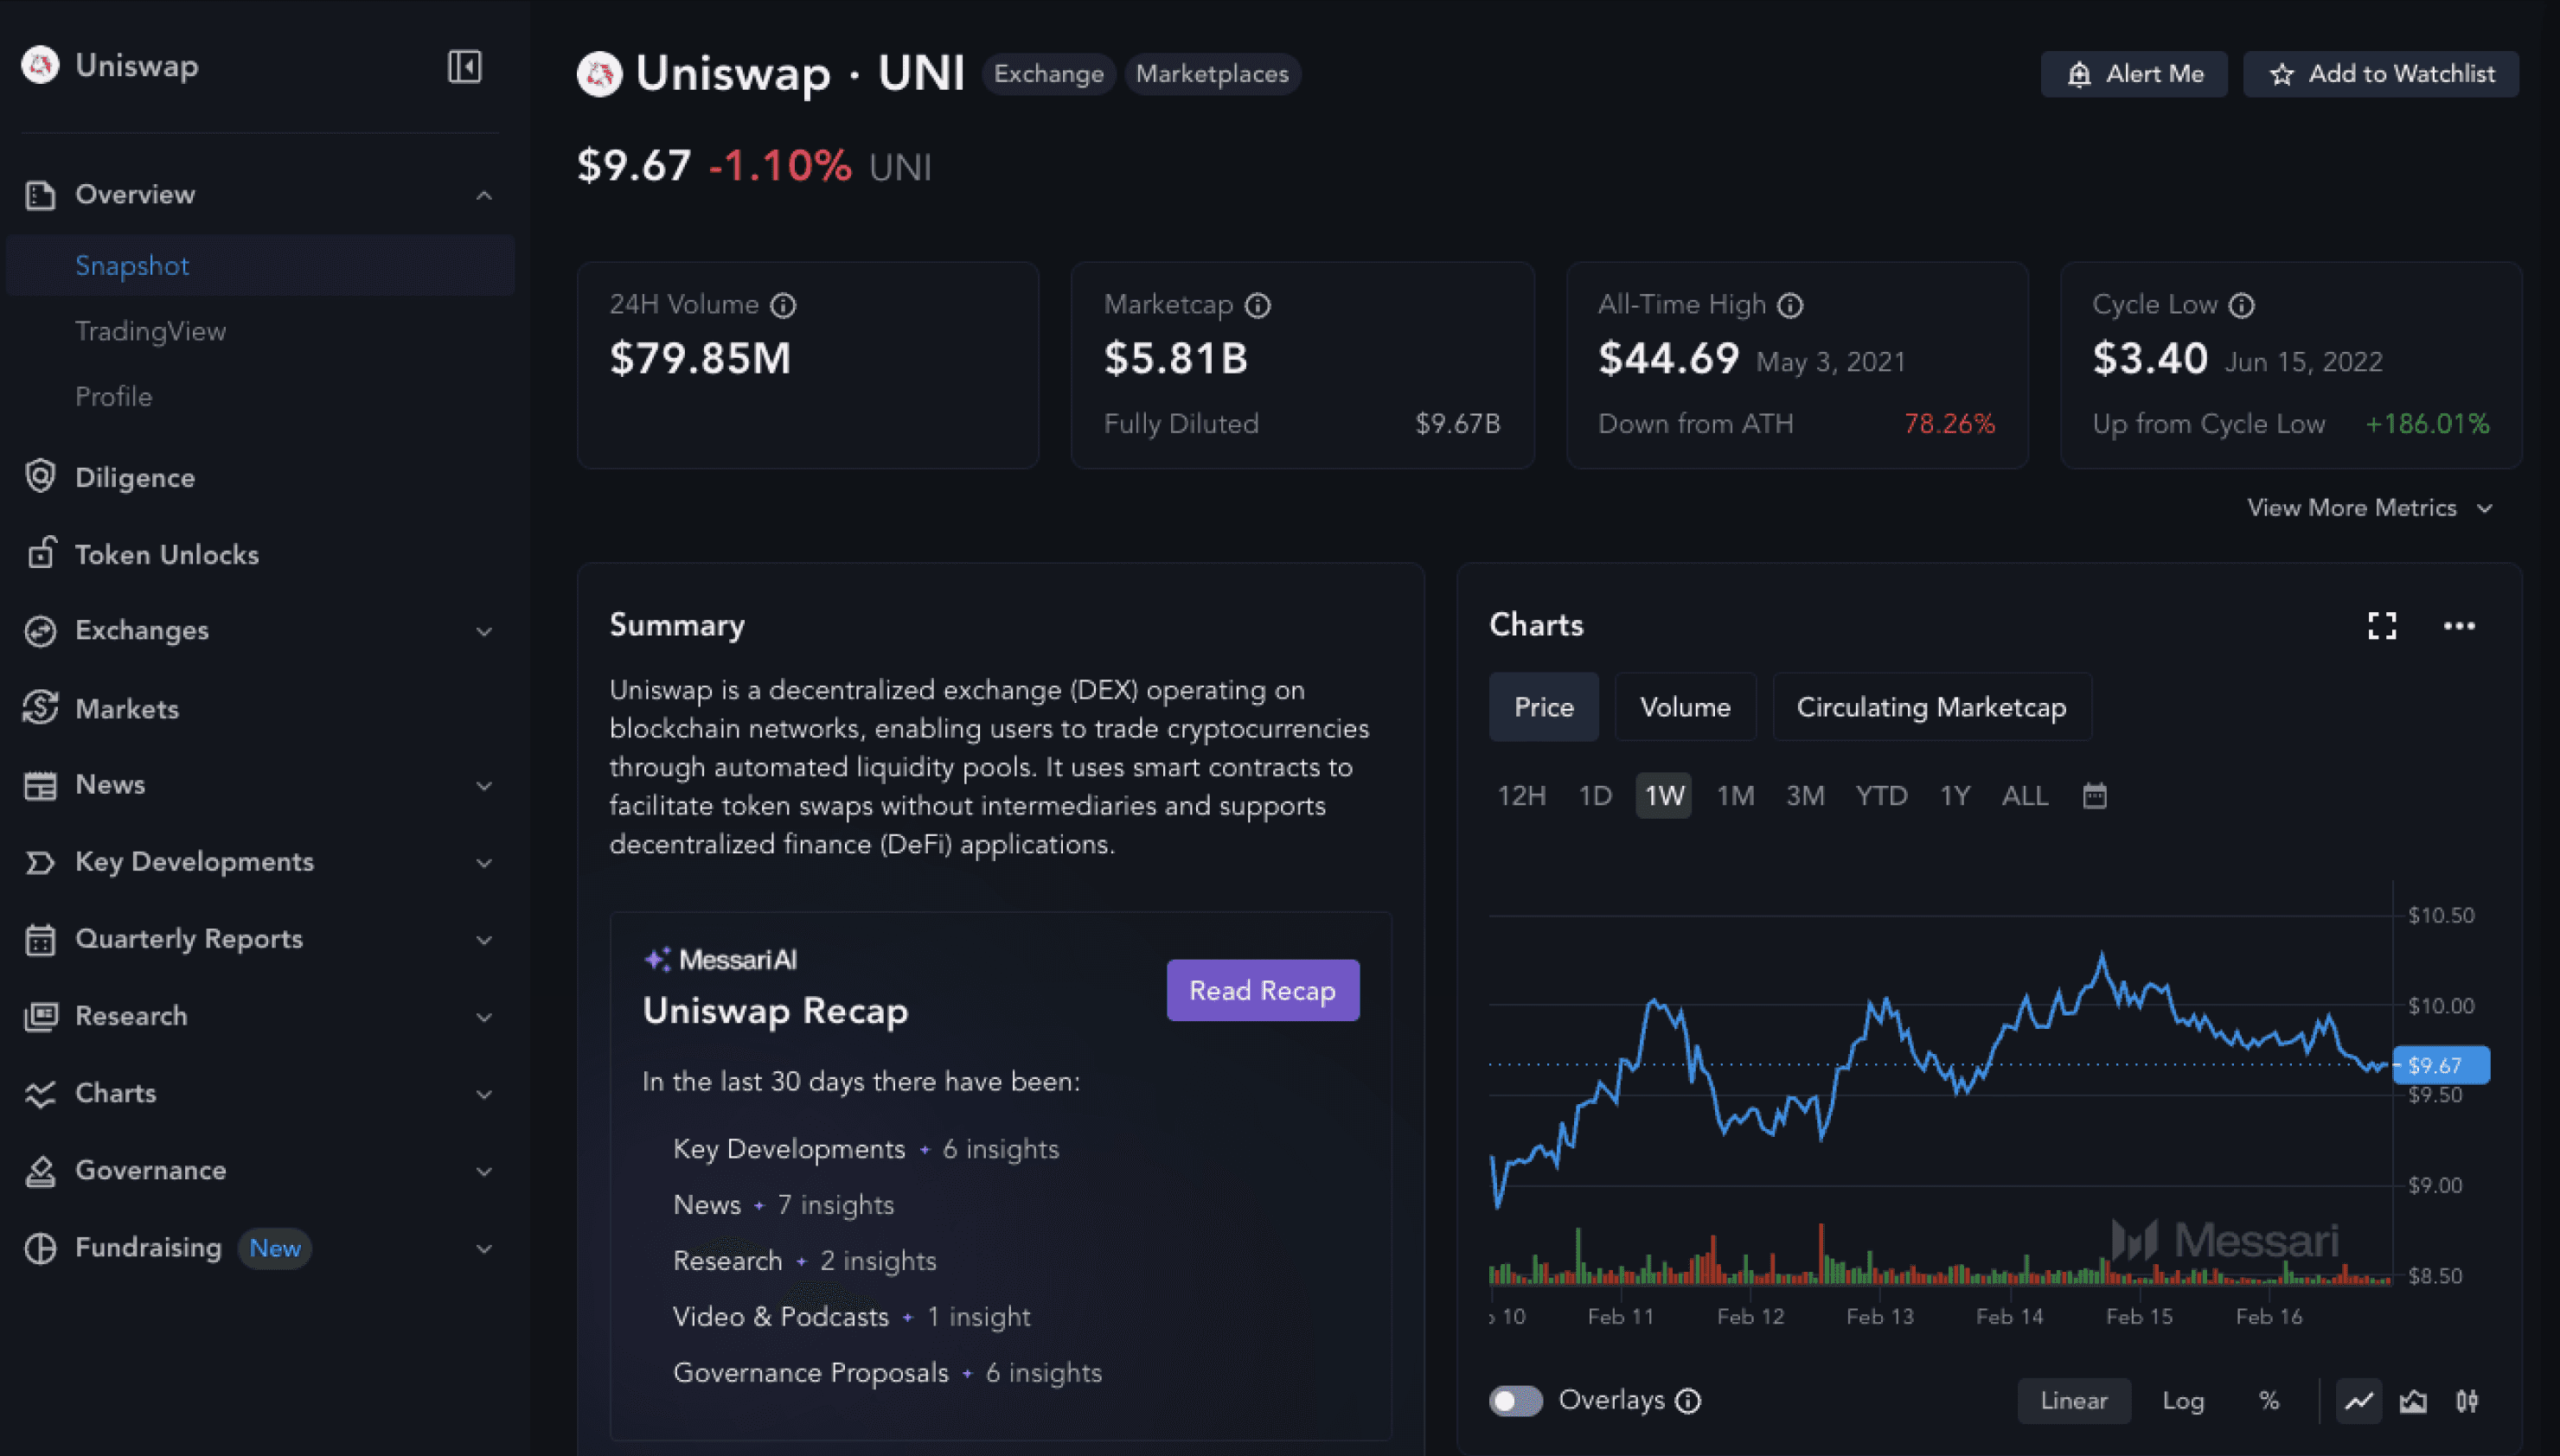This screenshot has height=1456, width=2560.
Task: Expand the Research section chevron
Action: coord(484,1017)
